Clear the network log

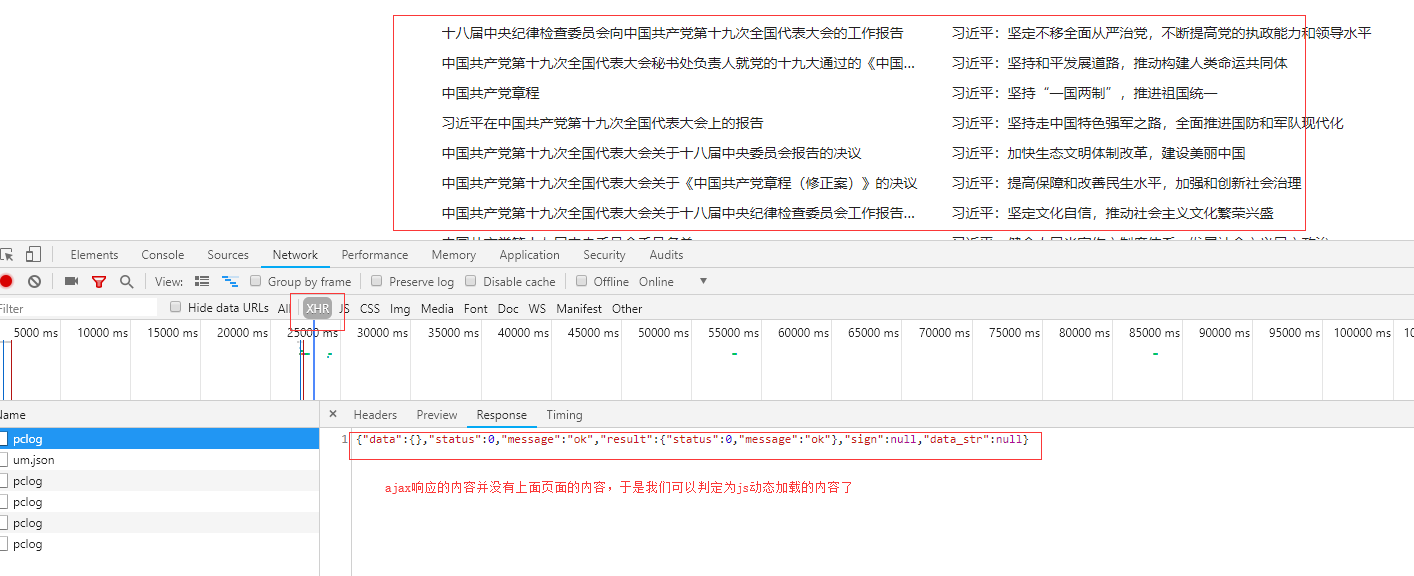(34, 282)
